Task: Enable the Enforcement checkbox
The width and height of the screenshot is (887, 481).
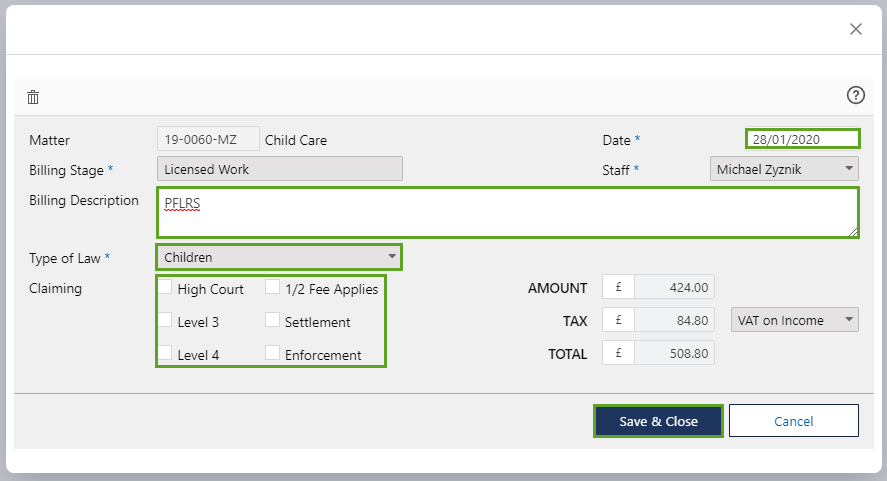Action: pyautogui.click(x=273, y=353)
